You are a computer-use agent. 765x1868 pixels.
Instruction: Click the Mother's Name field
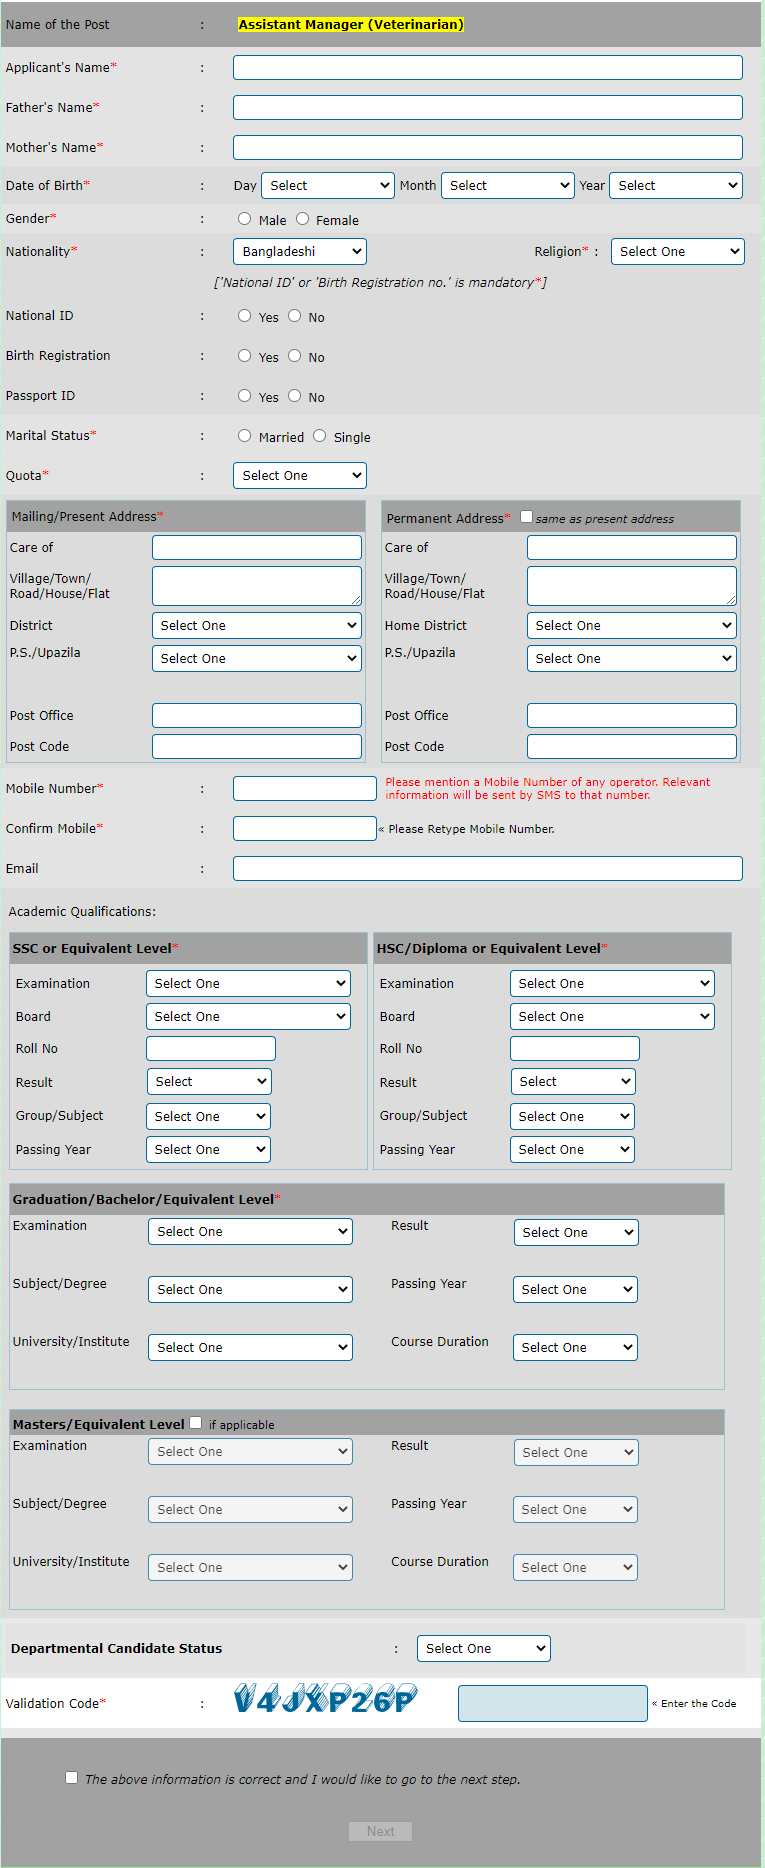[488, 148]
